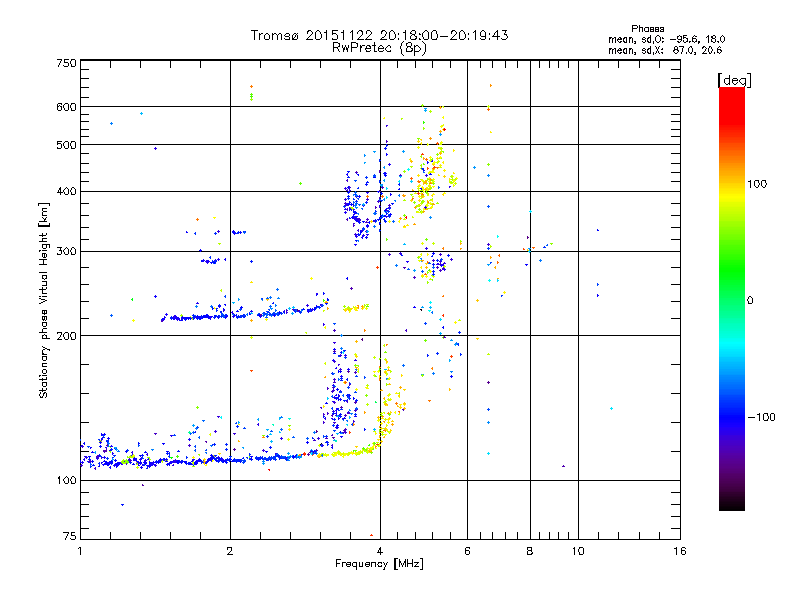The image size is (800, 600).
Task: Click the 'Stationary phase Virtual Height [km]' y-axis title
Action: [x=44, y=300]
